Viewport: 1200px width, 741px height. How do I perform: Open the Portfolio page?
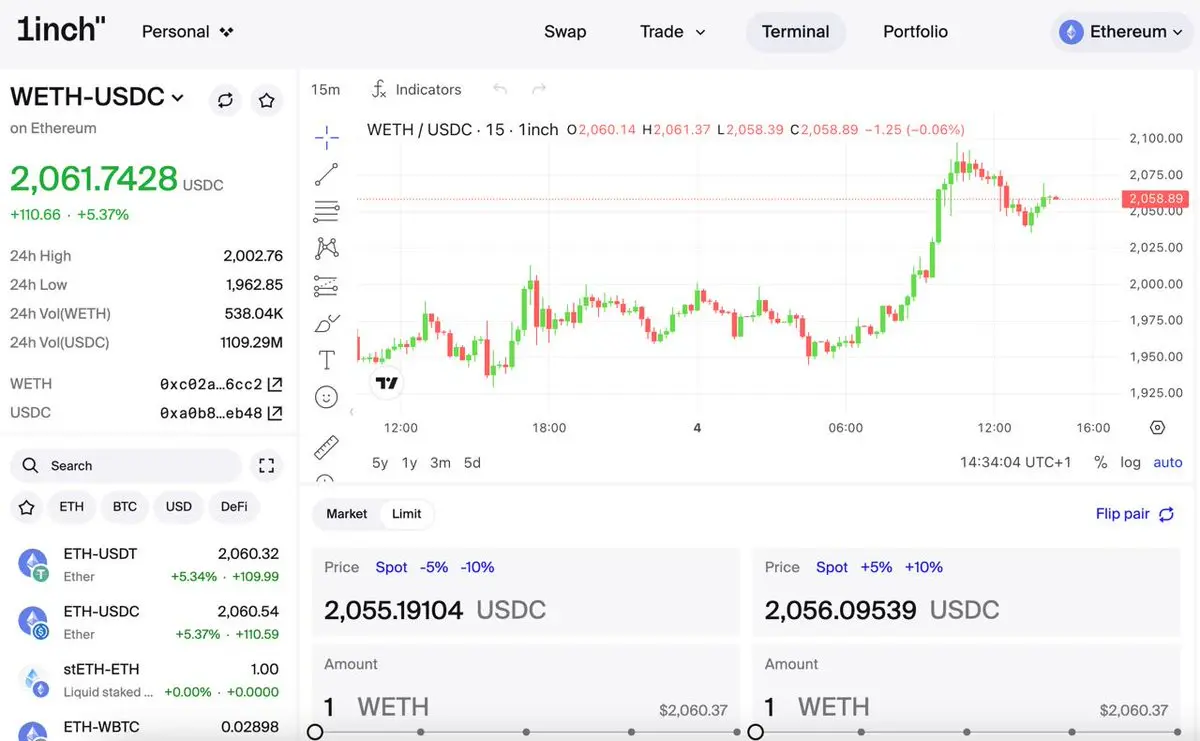pos(915,32)
